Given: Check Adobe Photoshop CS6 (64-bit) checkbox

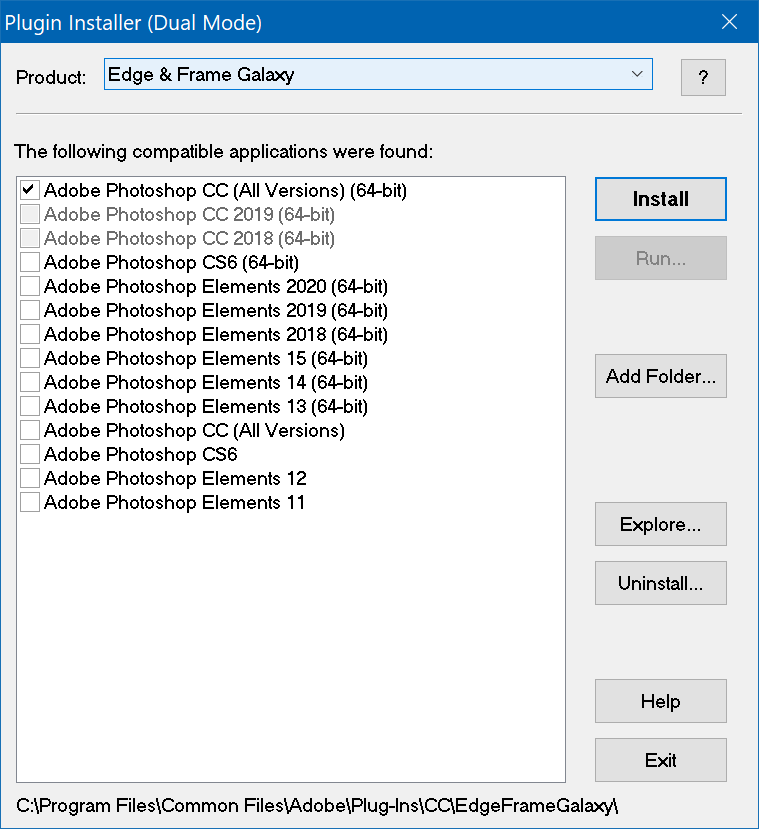Looking at the screenshot, I should [x=30, y=262].
